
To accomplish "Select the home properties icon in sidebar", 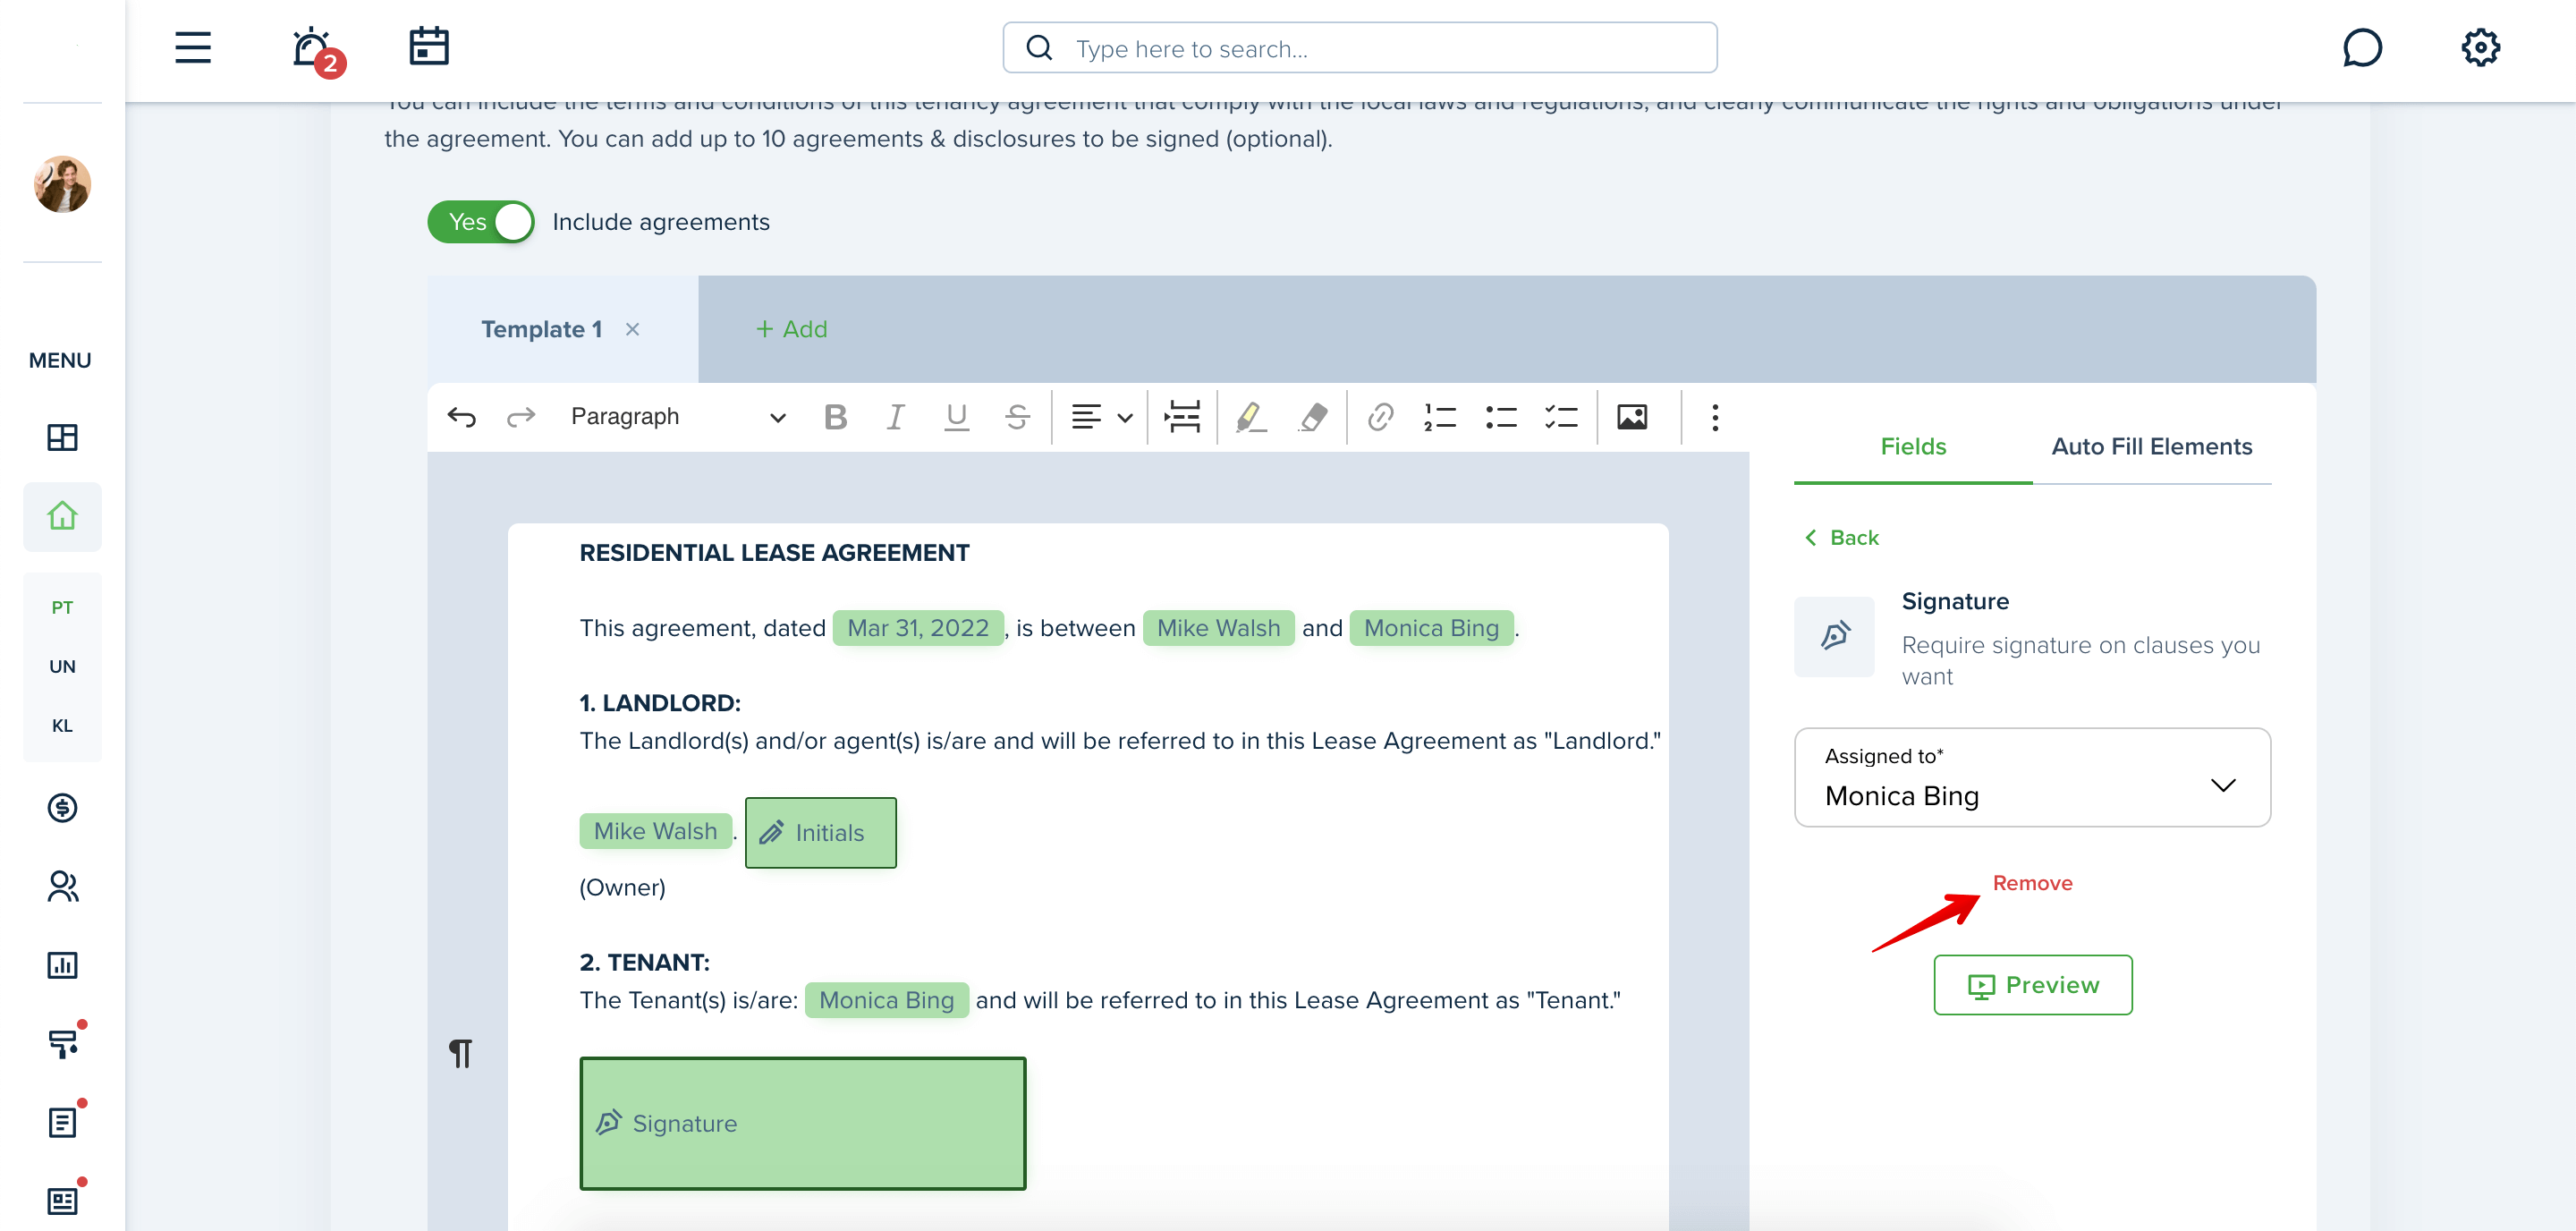I will [62, 516].
